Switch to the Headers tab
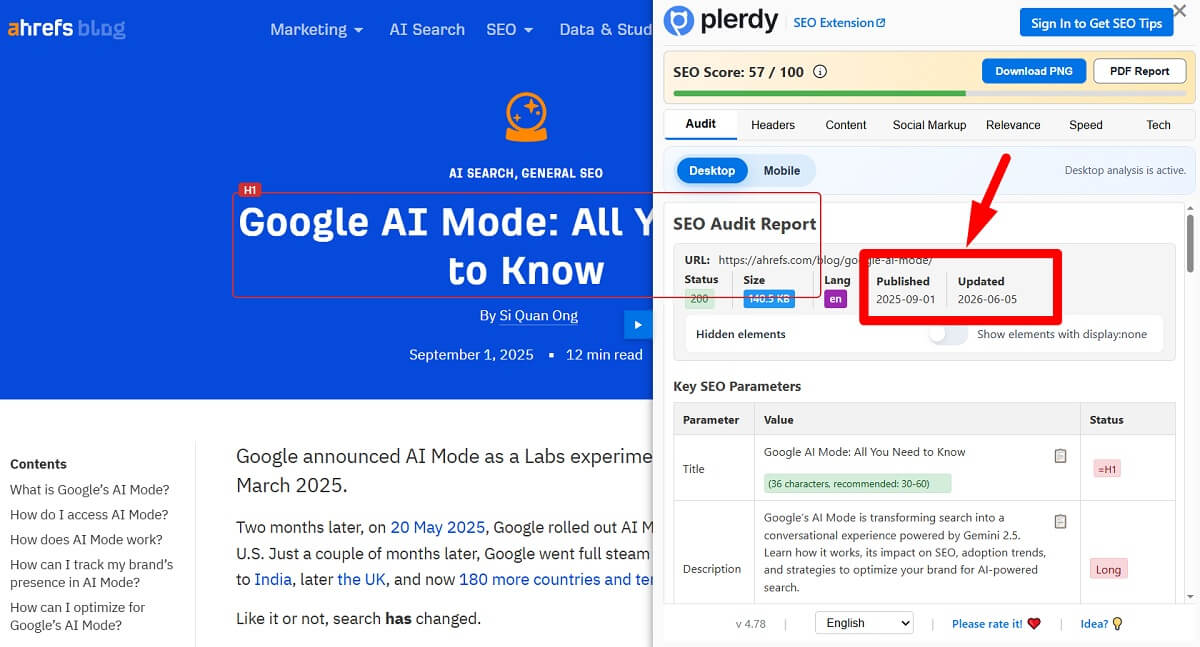 coord(773,125)
